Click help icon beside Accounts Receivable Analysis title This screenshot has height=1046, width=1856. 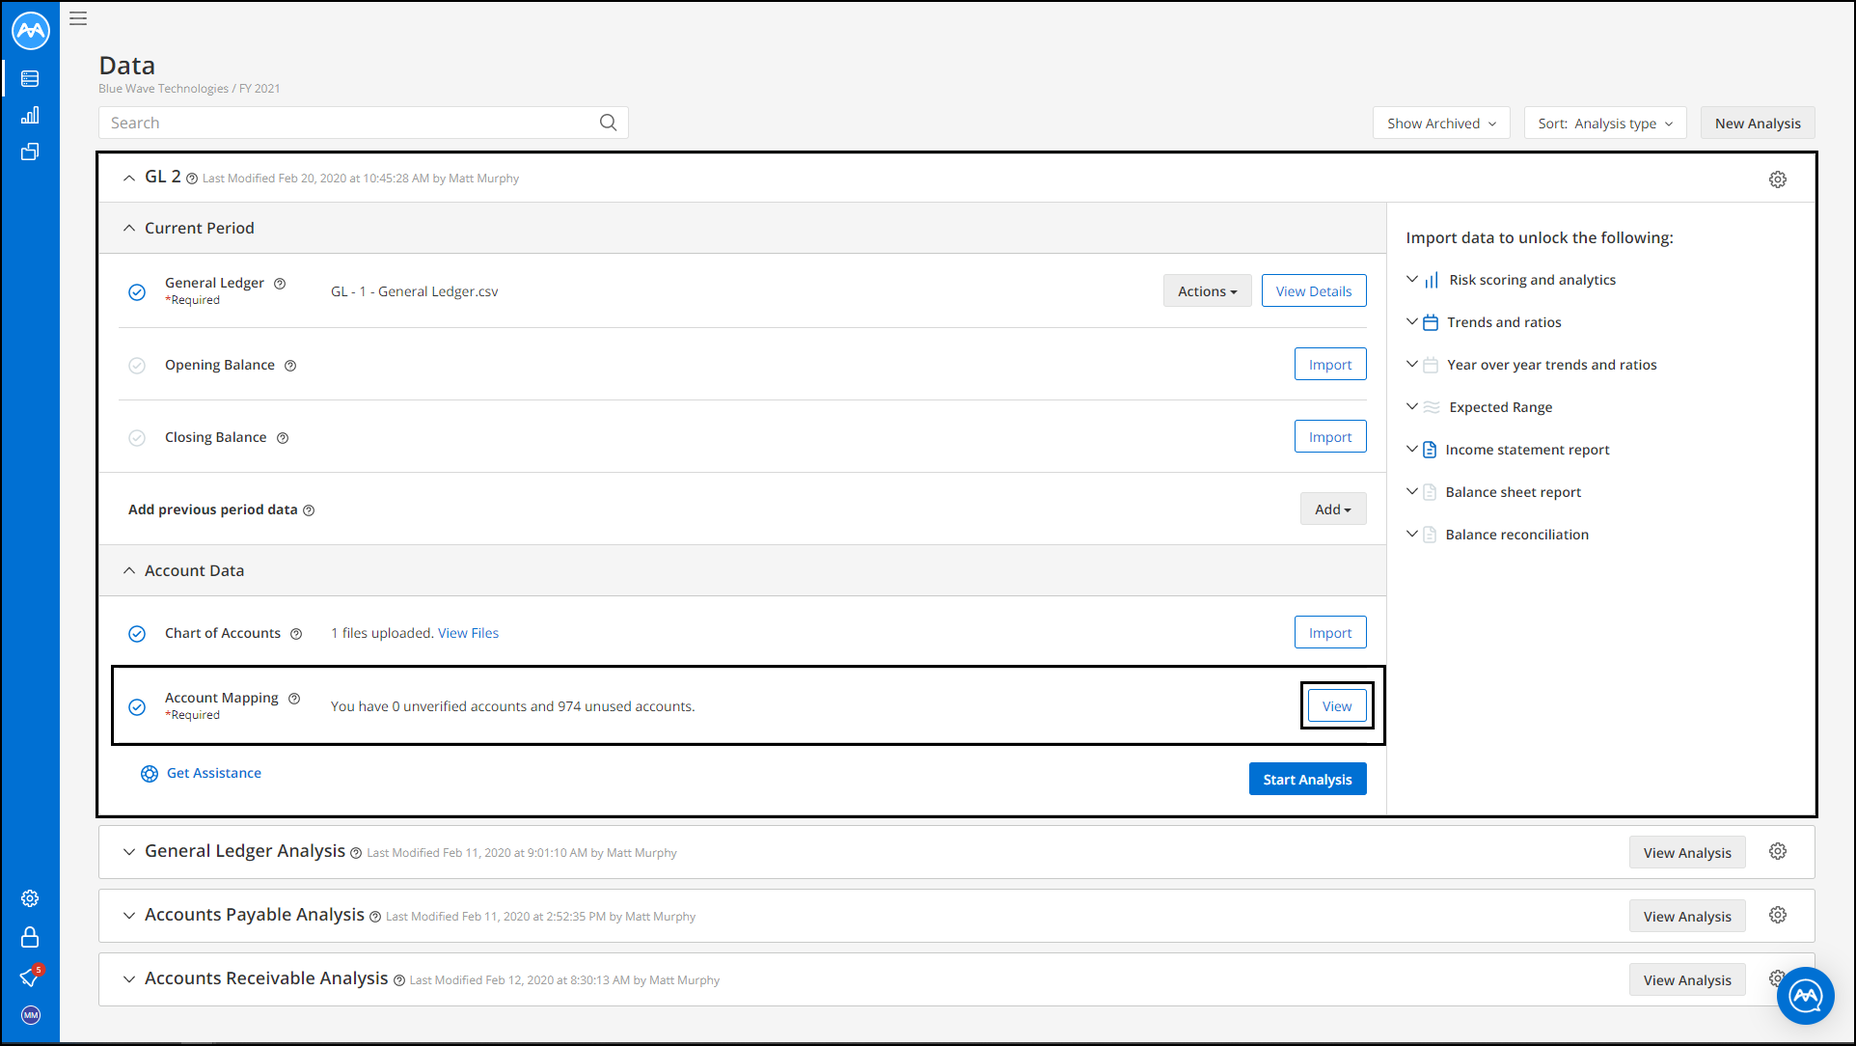[399, 981]
